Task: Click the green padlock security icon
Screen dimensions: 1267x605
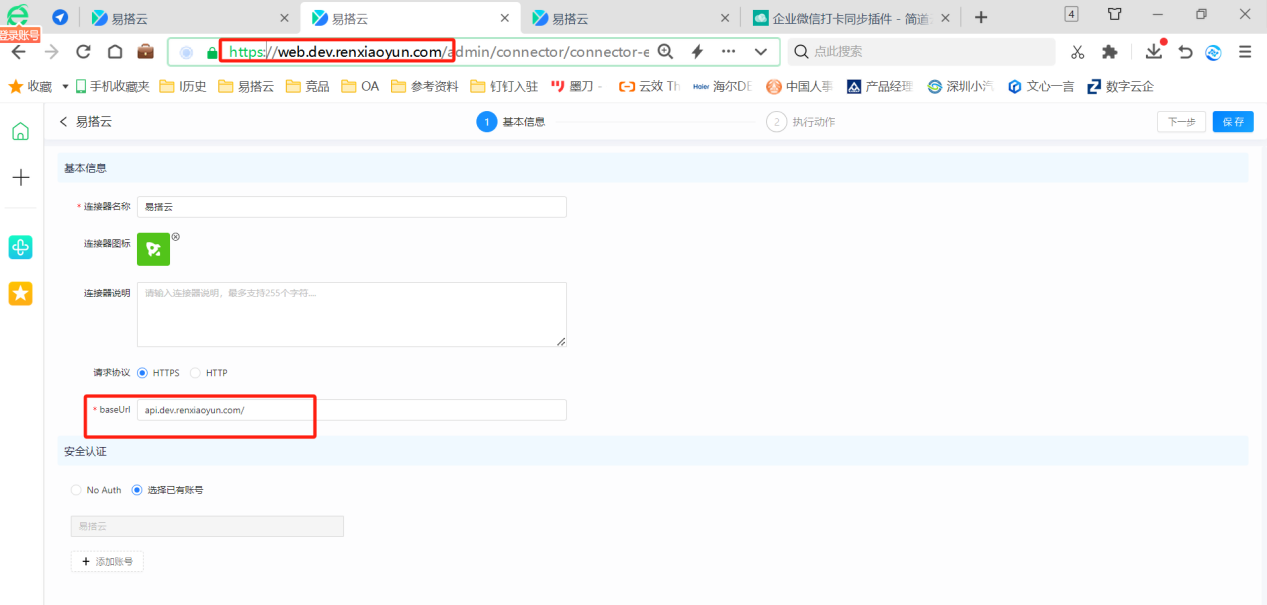Action: (x=211, y=52)
